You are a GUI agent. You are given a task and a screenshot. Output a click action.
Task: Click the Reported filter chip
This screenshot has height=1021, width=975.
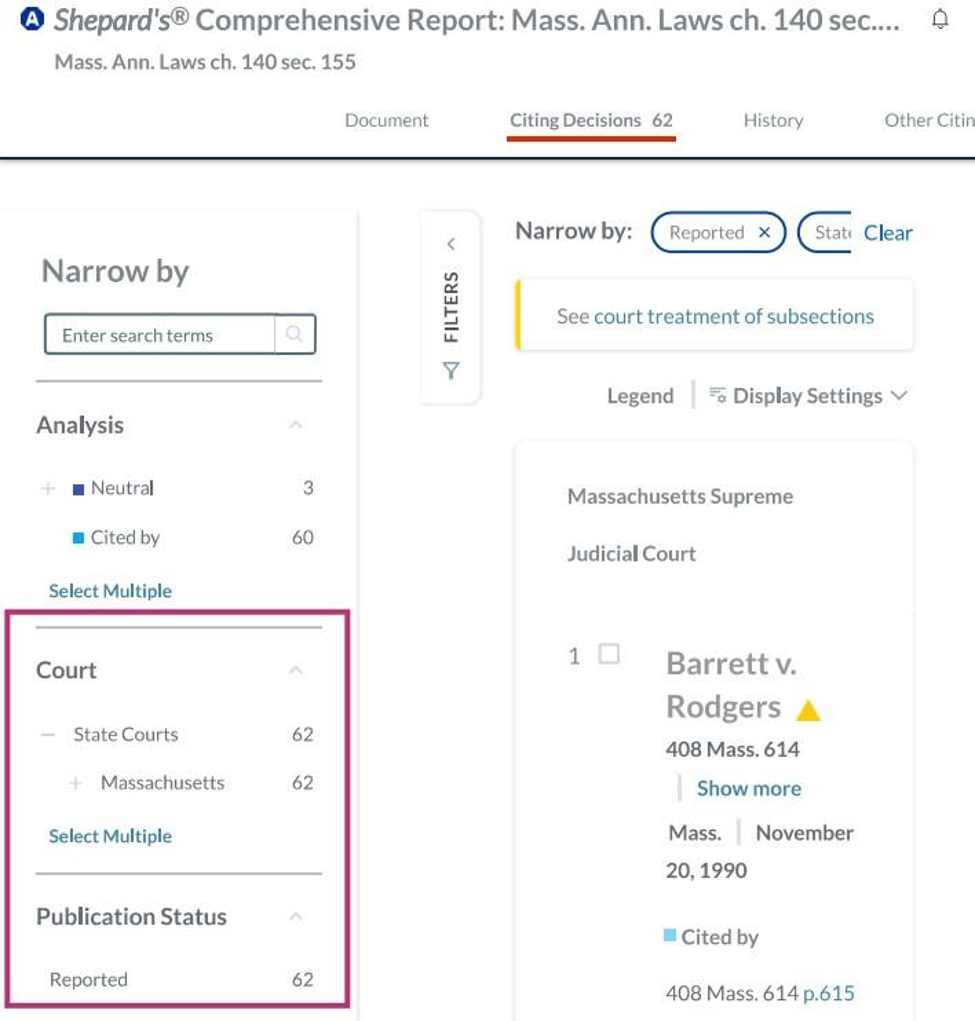coord(718,232)
